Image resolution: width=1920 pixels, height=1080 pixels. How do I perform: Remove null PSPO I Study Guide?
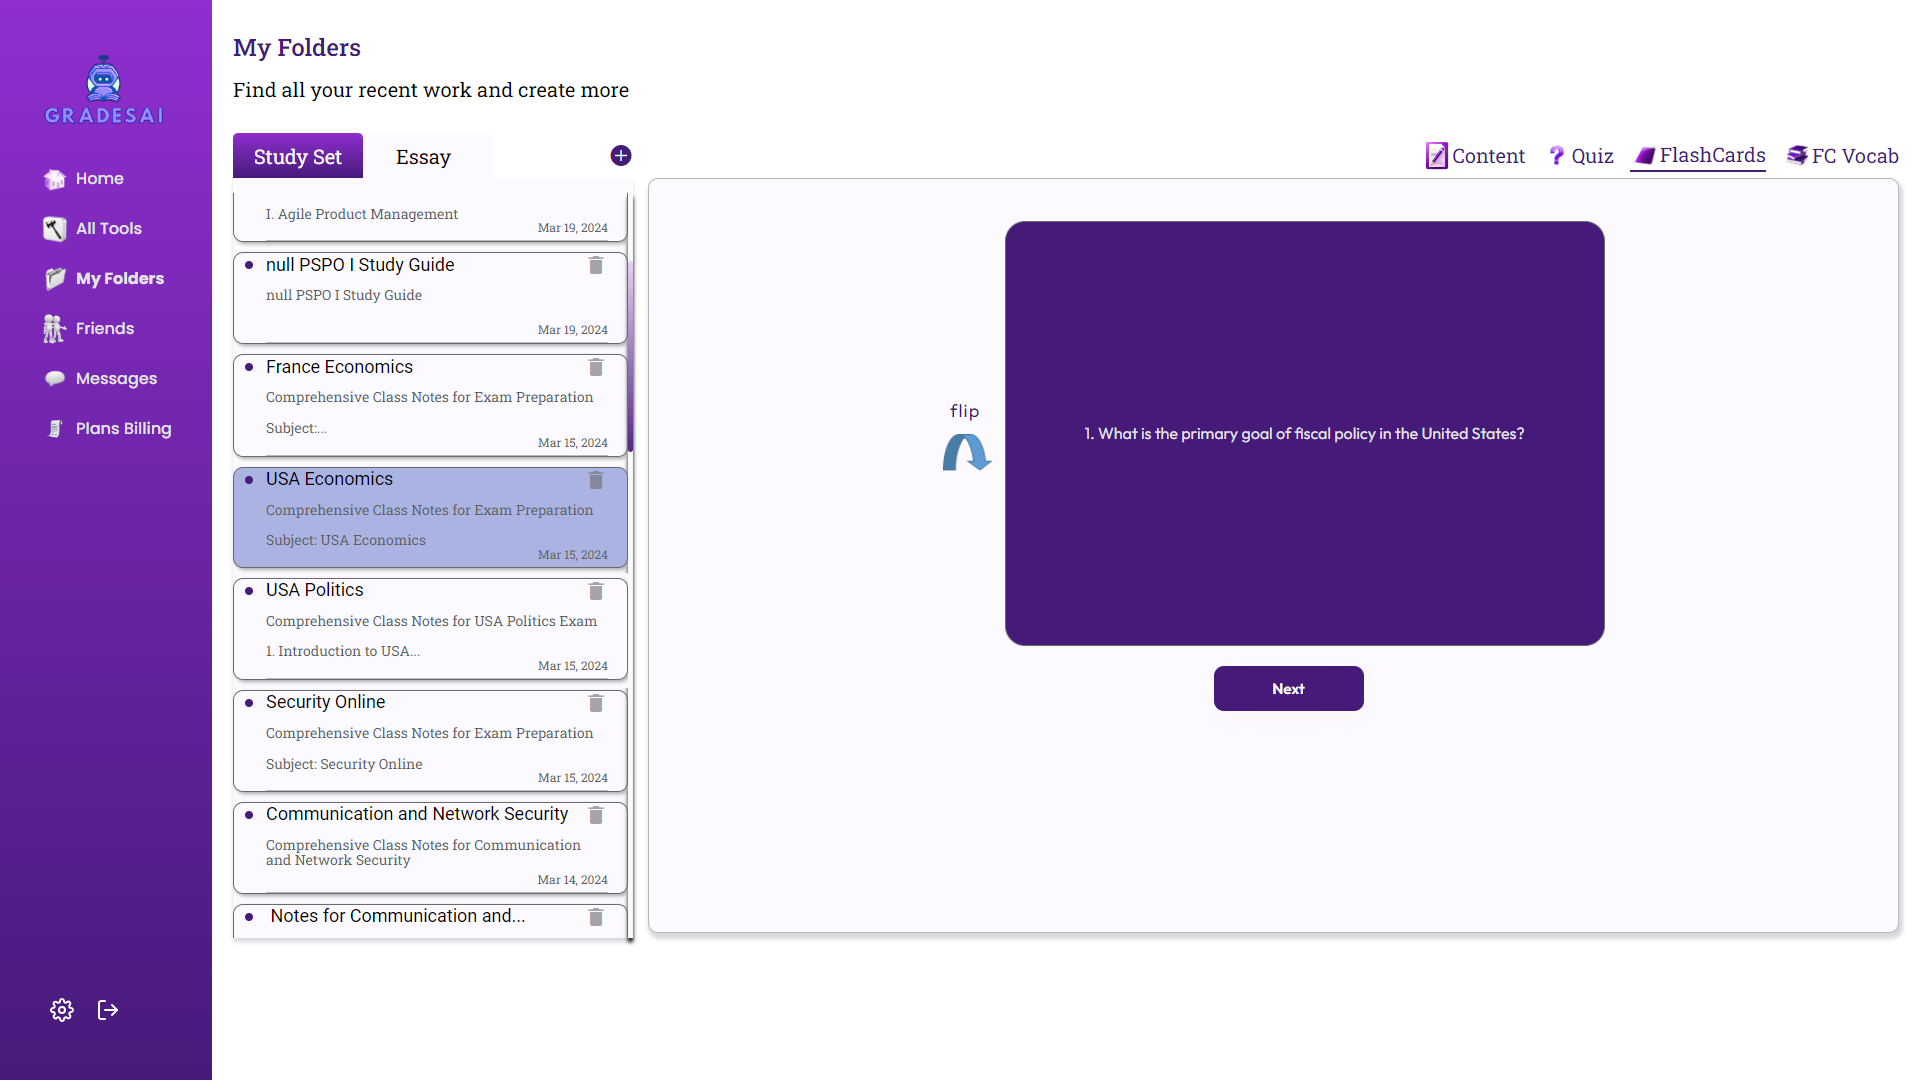coord(596,266)
